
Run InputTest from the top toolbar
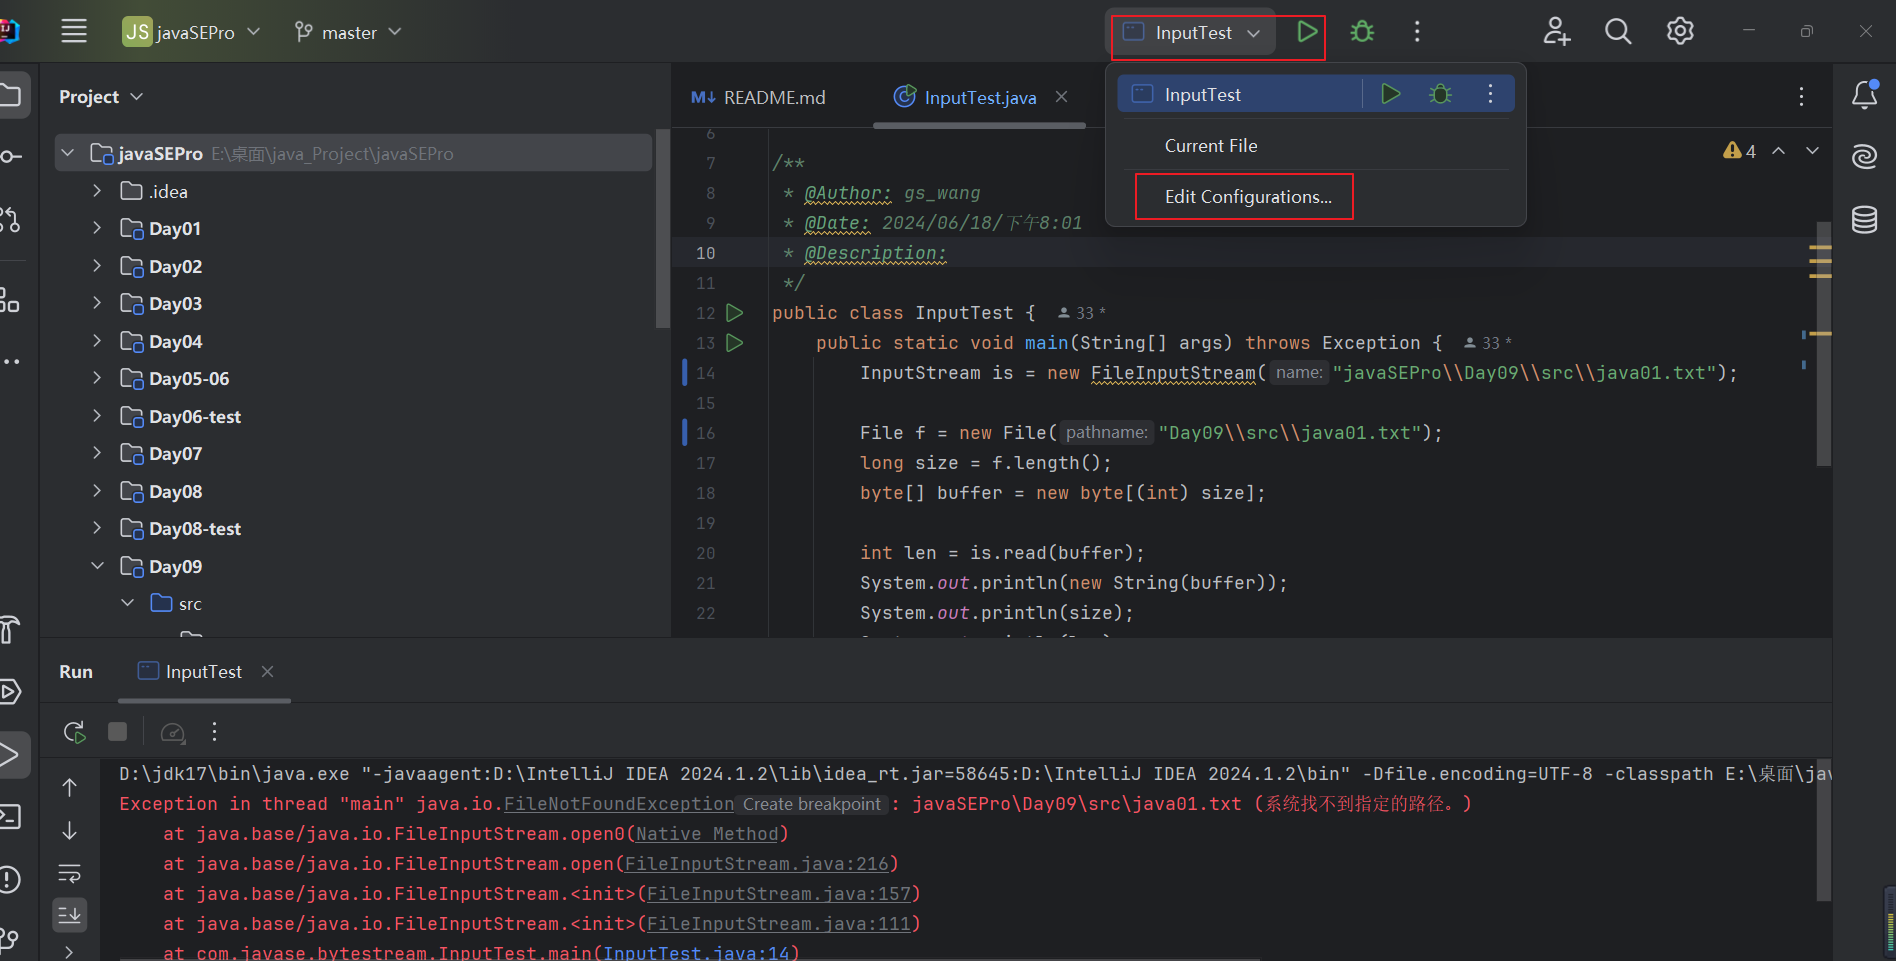(1306, 32)
